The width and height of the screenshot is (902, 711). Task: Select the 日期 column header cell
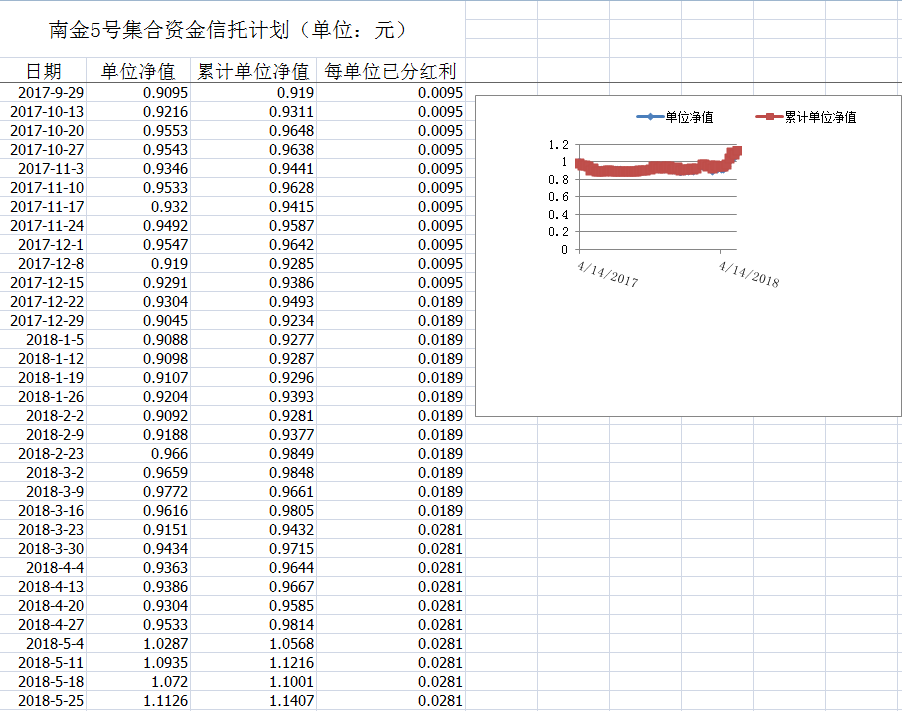pyautogui.click(x=43, y=71)
